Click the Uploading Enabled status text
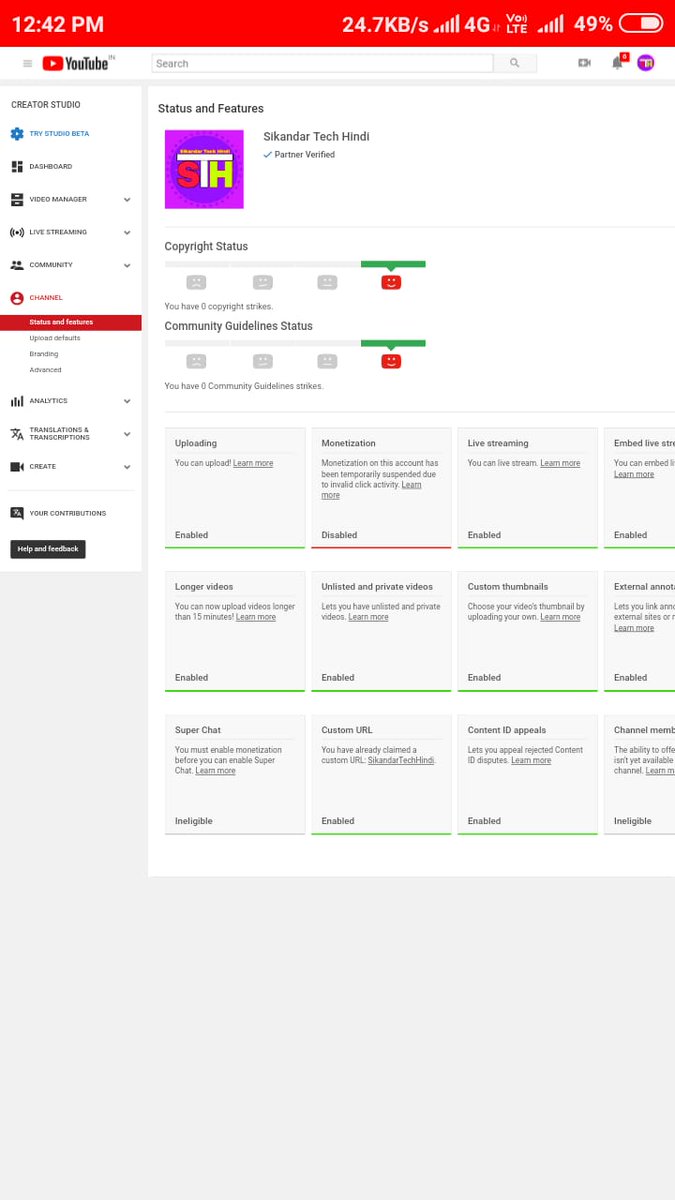This screenshot has height=1200, width=675. [192, 535]
